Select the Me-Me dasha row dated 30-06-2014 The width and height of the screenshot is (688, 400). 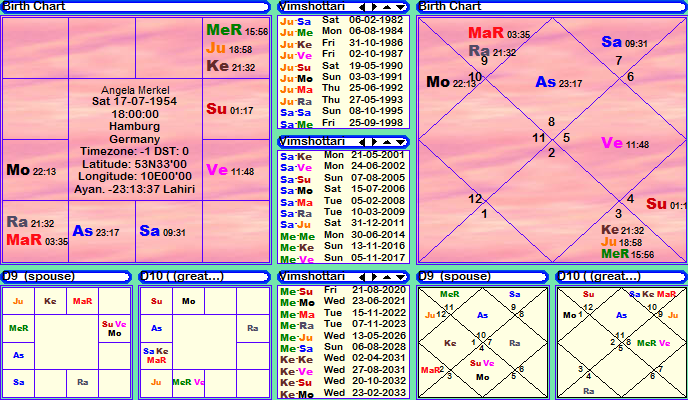(342, 235)
